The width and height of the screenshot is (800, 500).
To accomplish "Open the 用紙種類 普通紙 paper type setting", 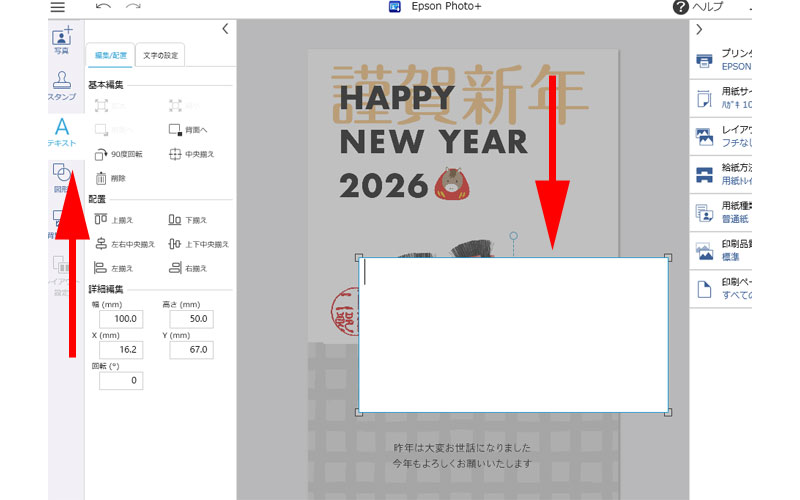I will [720, 212].
